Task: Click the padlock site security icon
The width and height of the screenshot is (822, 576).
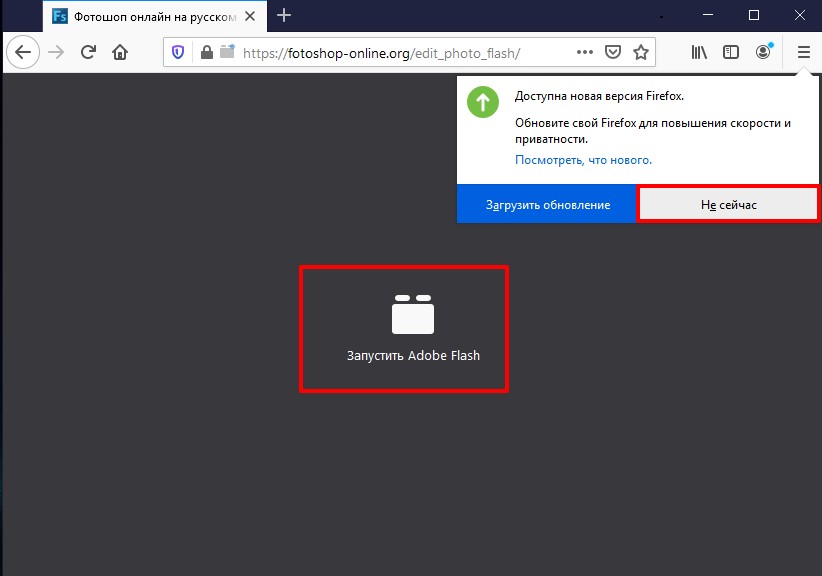Action: point(206,52)
